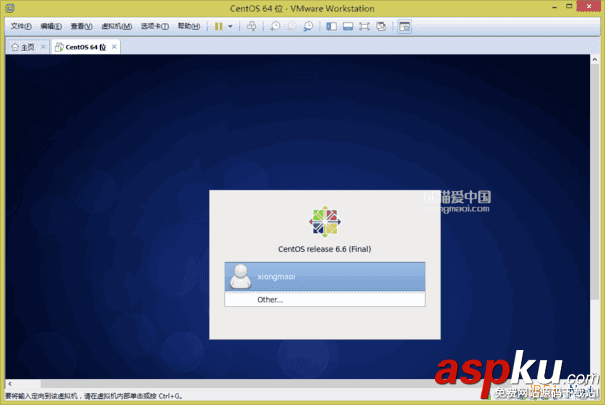Viewport: 605px width, 405px height.
Task: Close the CentOS 64 位 tab
Action: click(114, 47)
